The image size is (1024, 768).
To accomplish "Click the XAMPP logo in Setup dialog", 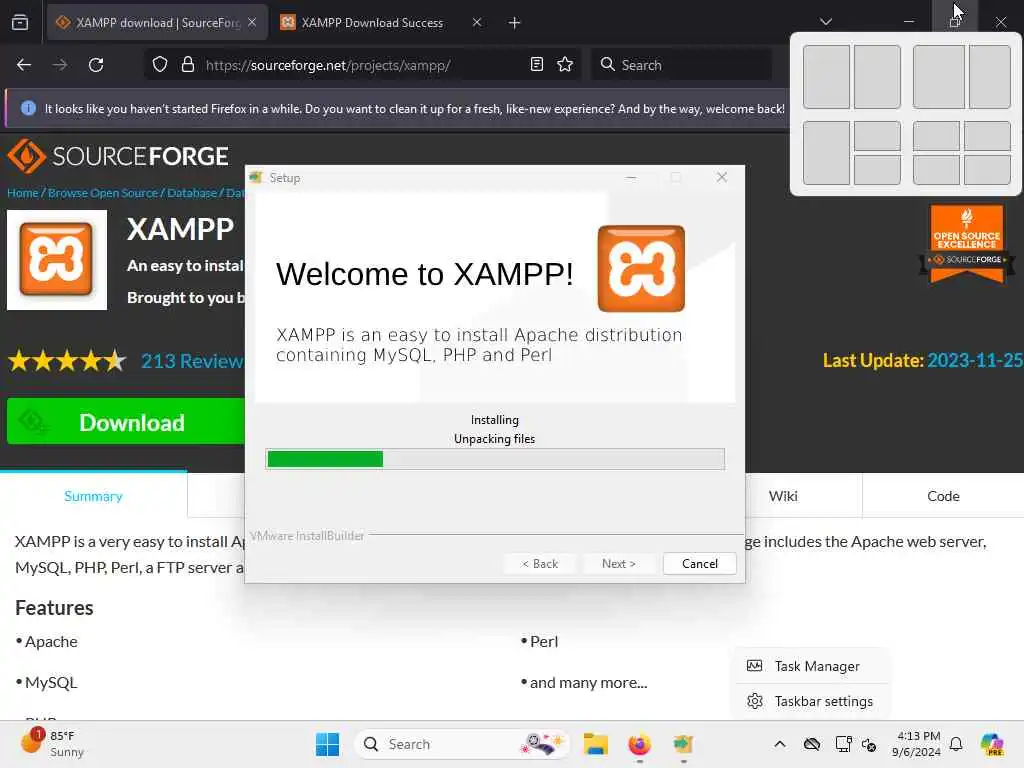I will pos(641,268).
